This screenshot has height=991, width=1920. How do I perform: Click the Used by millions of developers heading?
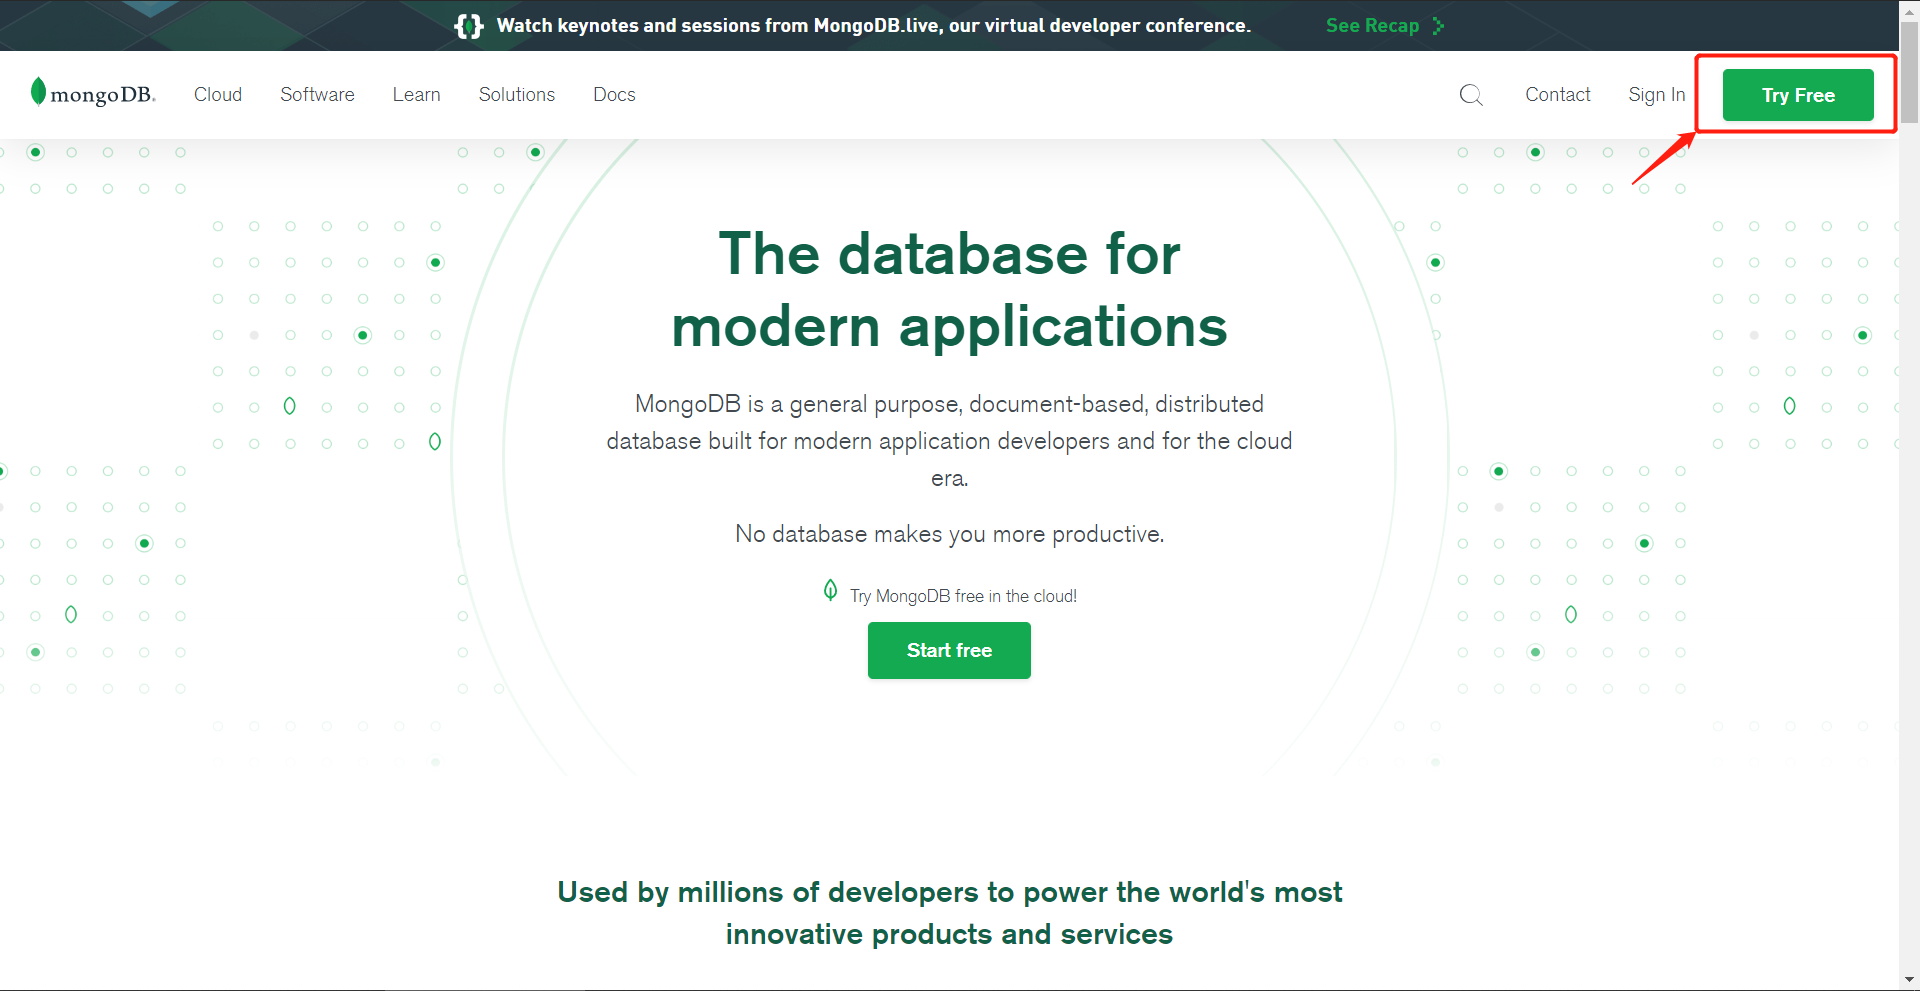(x=949, y=912)
